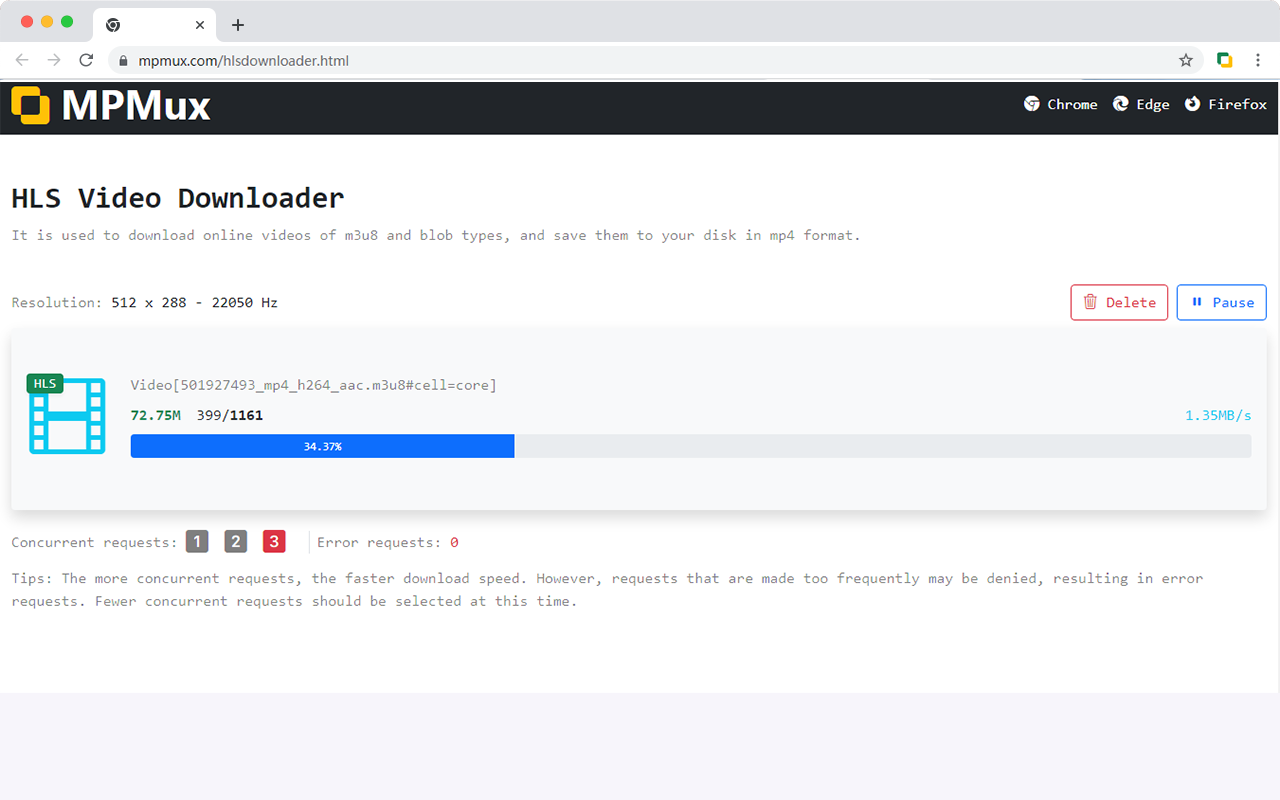Click the browser forward arrow
The height and width of the screenshot is (800, 1280).
pyautogui.click(x=54, y=60)
